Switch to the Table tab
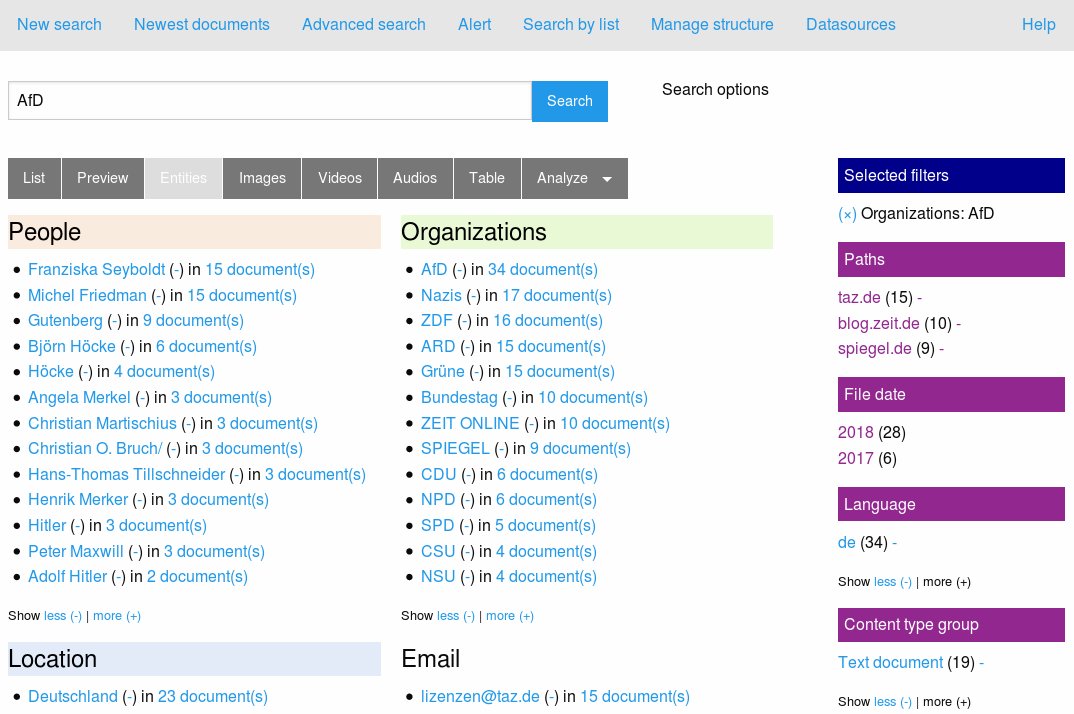 tap(487, 178)
